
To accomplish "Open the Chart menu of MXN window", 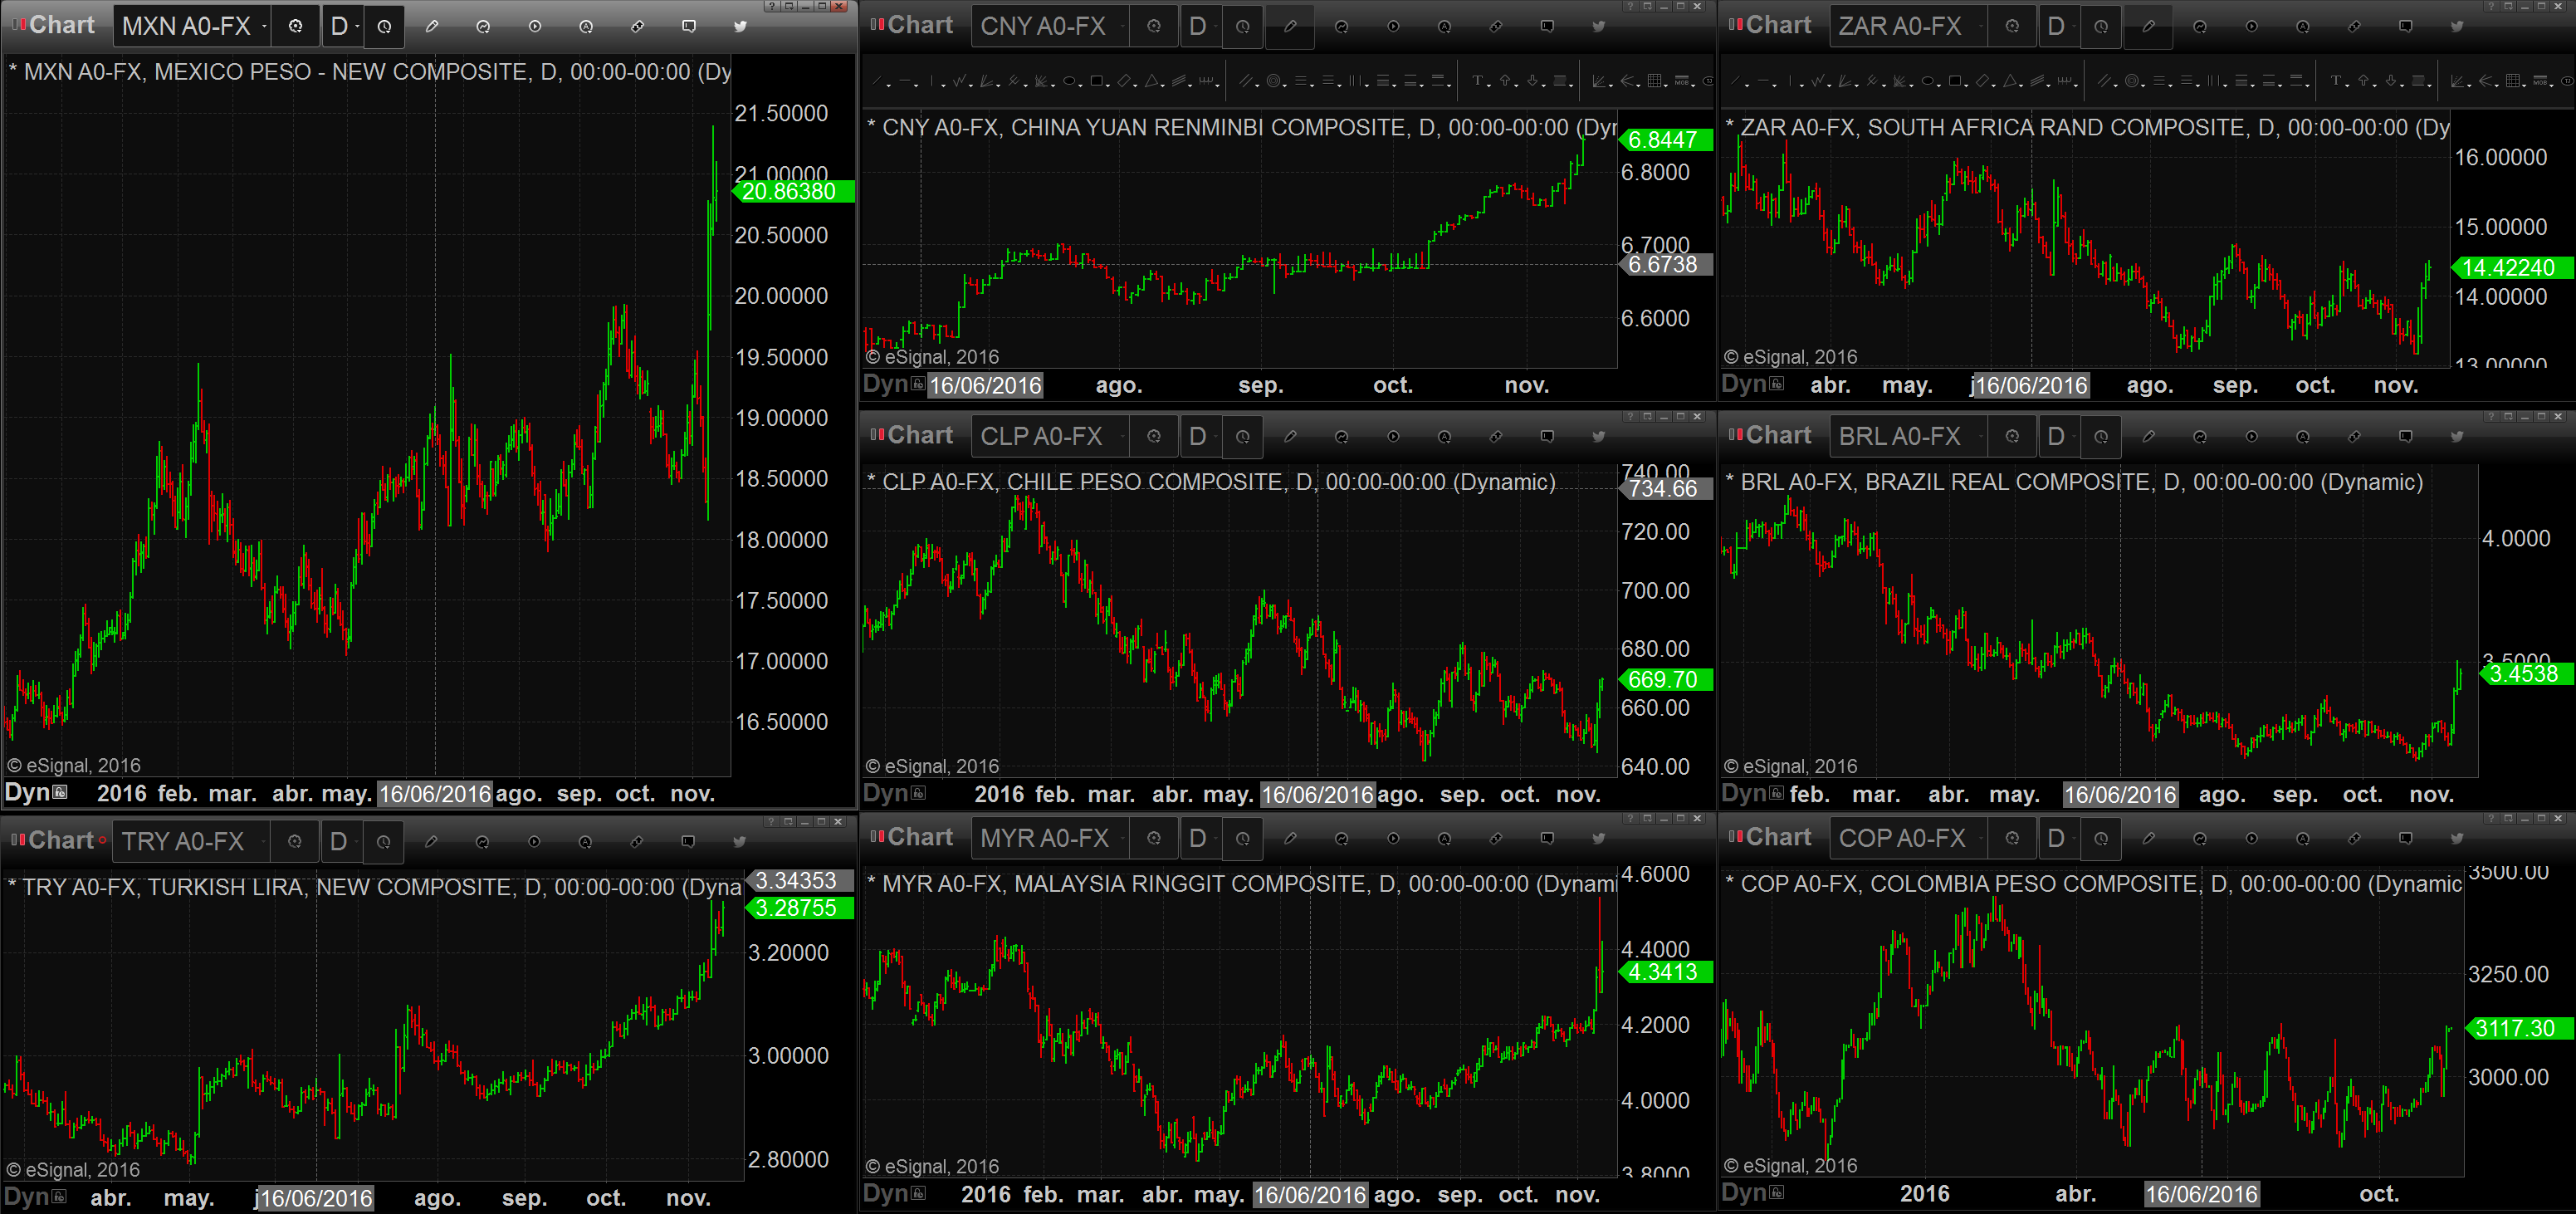I will (53, 25).
